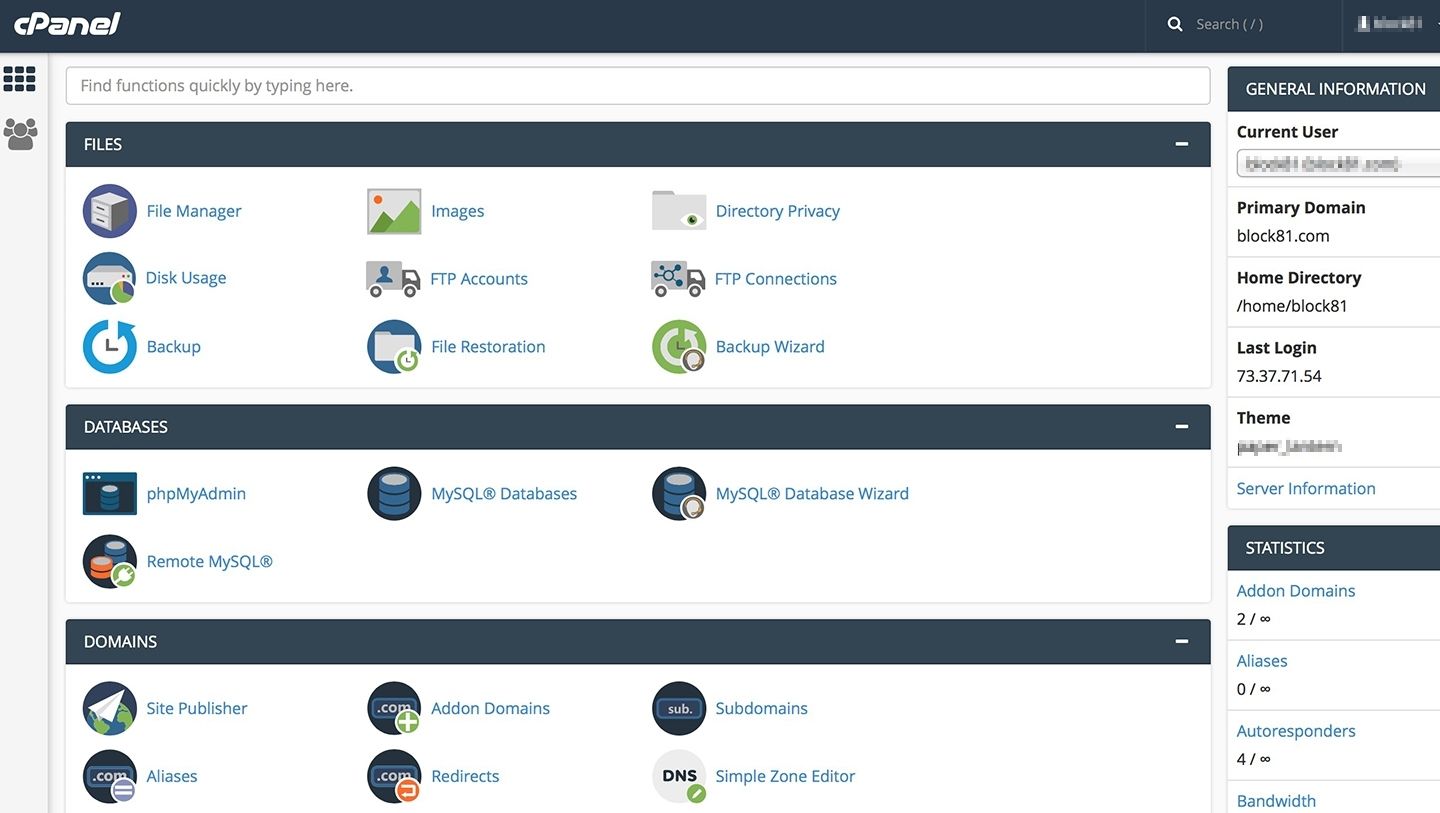Click the Addon Domains statistics link

[x=1295, y=591]
